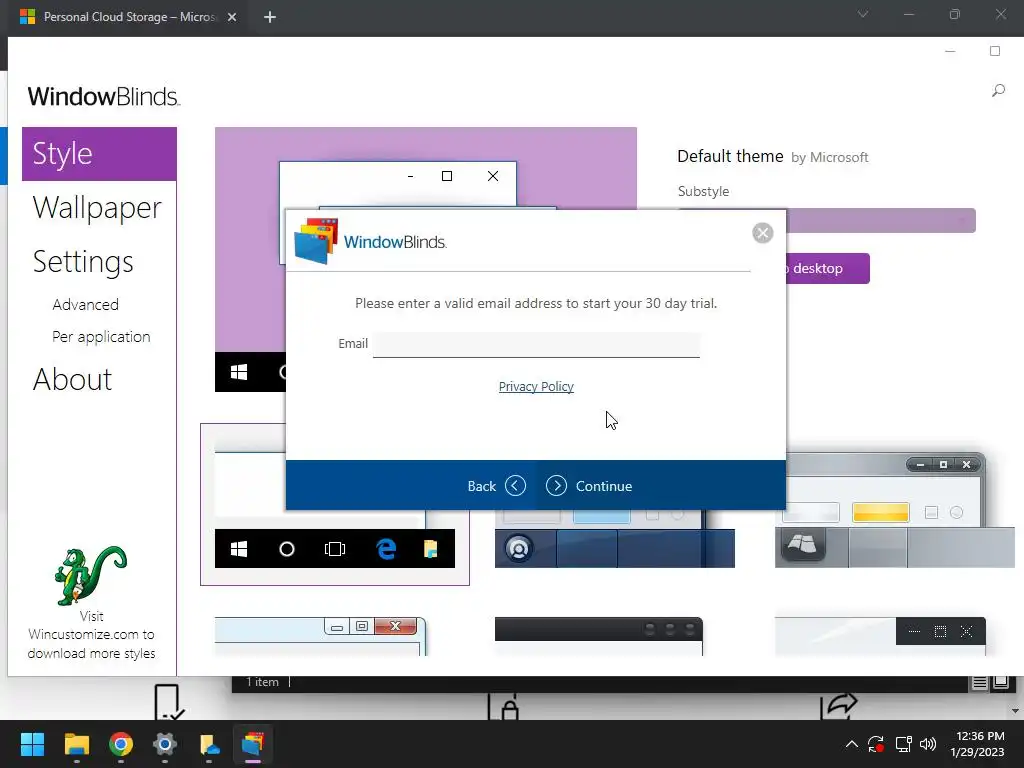Open the browser tab search chevron

click(x=863, y=14)
